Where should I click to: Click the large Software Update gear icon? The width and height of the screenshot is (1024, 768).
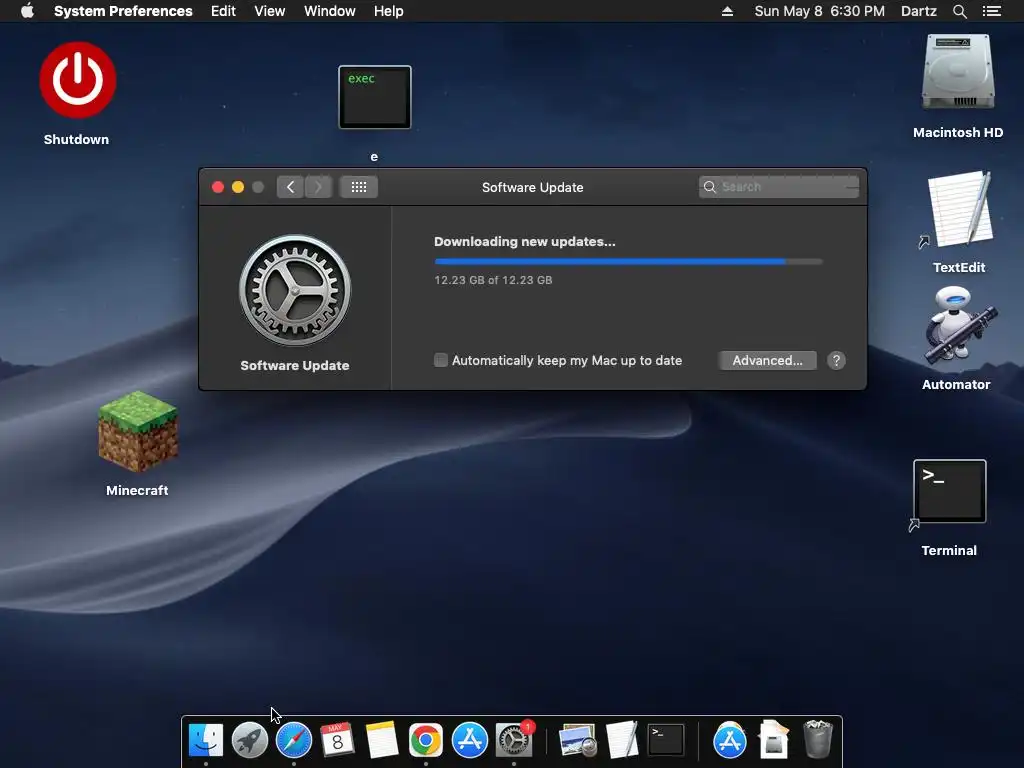[x=295, y=291]
